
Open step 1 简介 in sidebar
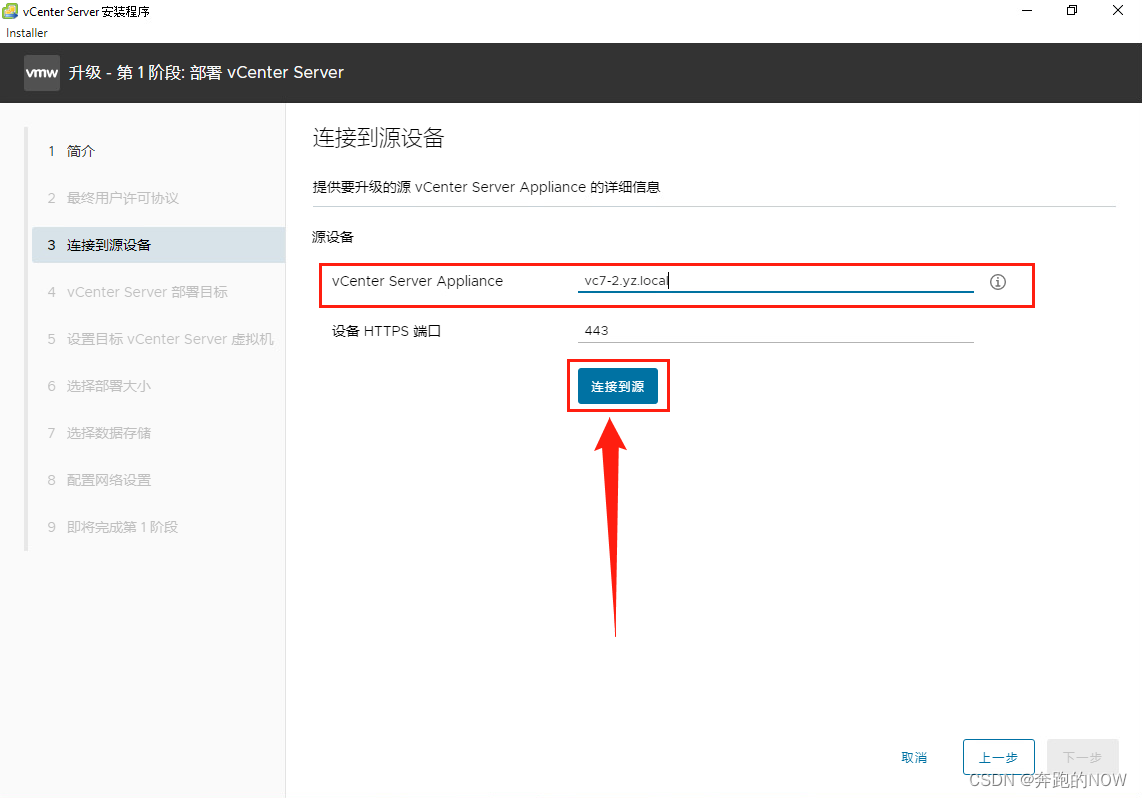[x=159, y=151]
